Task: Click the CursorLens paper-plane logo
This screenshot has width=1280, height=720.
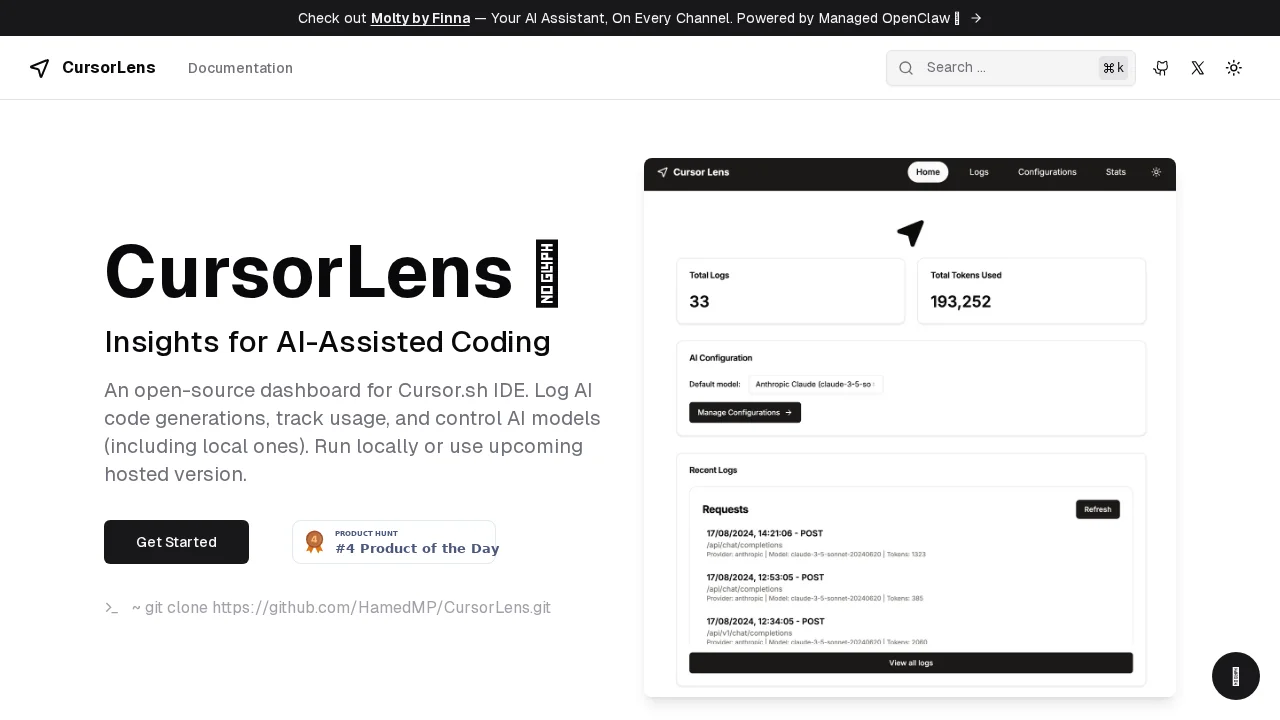Action: [39, 68]
